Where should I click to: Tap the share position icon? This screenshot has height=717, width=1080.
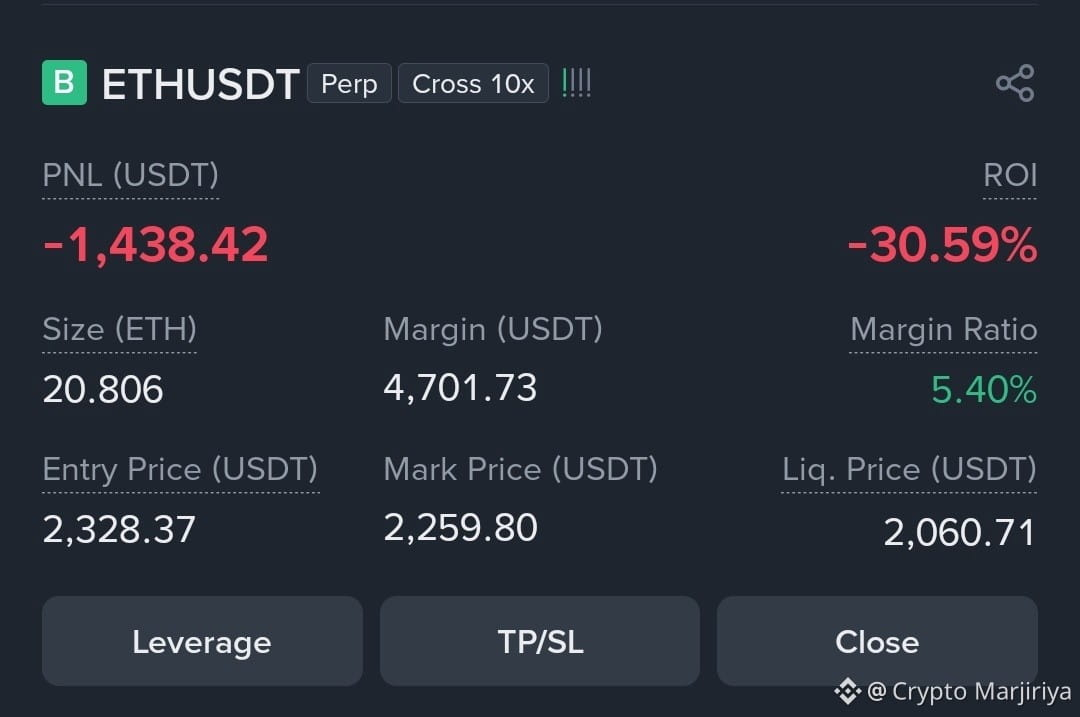[x=1015, y=83]
